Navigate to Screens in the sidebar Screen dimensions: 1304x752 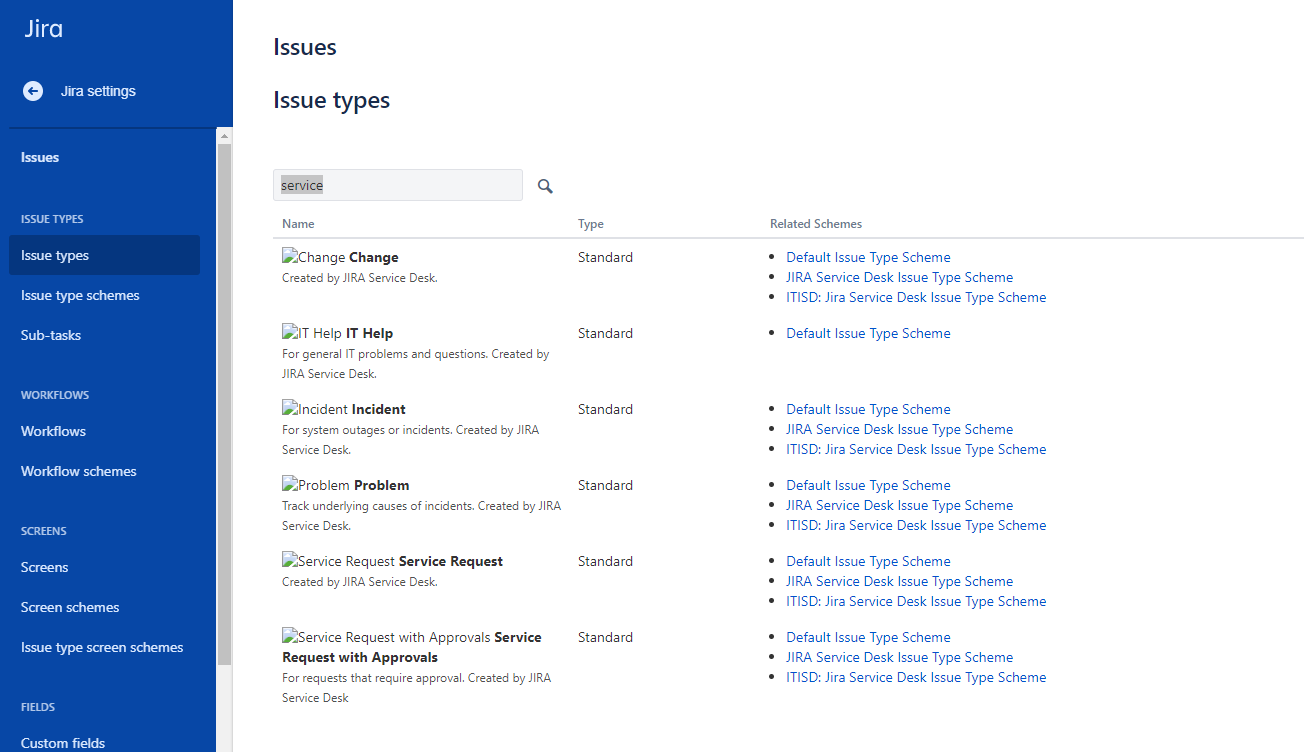(x=45, y=567)
